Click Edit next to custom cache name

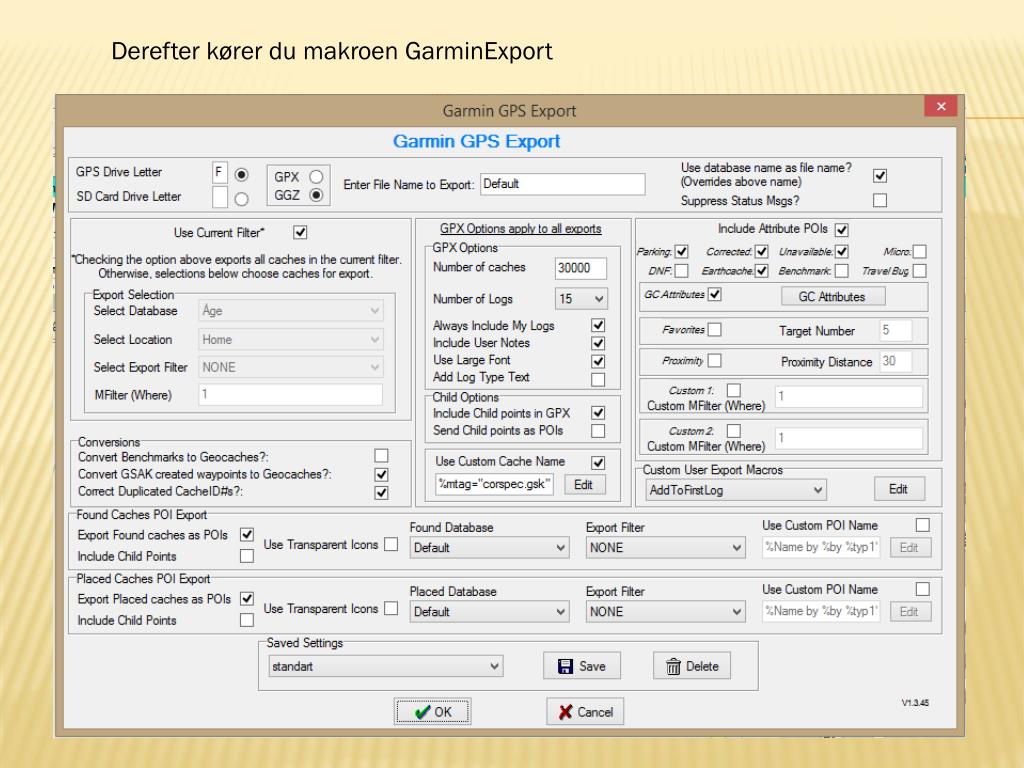[583, 485]
